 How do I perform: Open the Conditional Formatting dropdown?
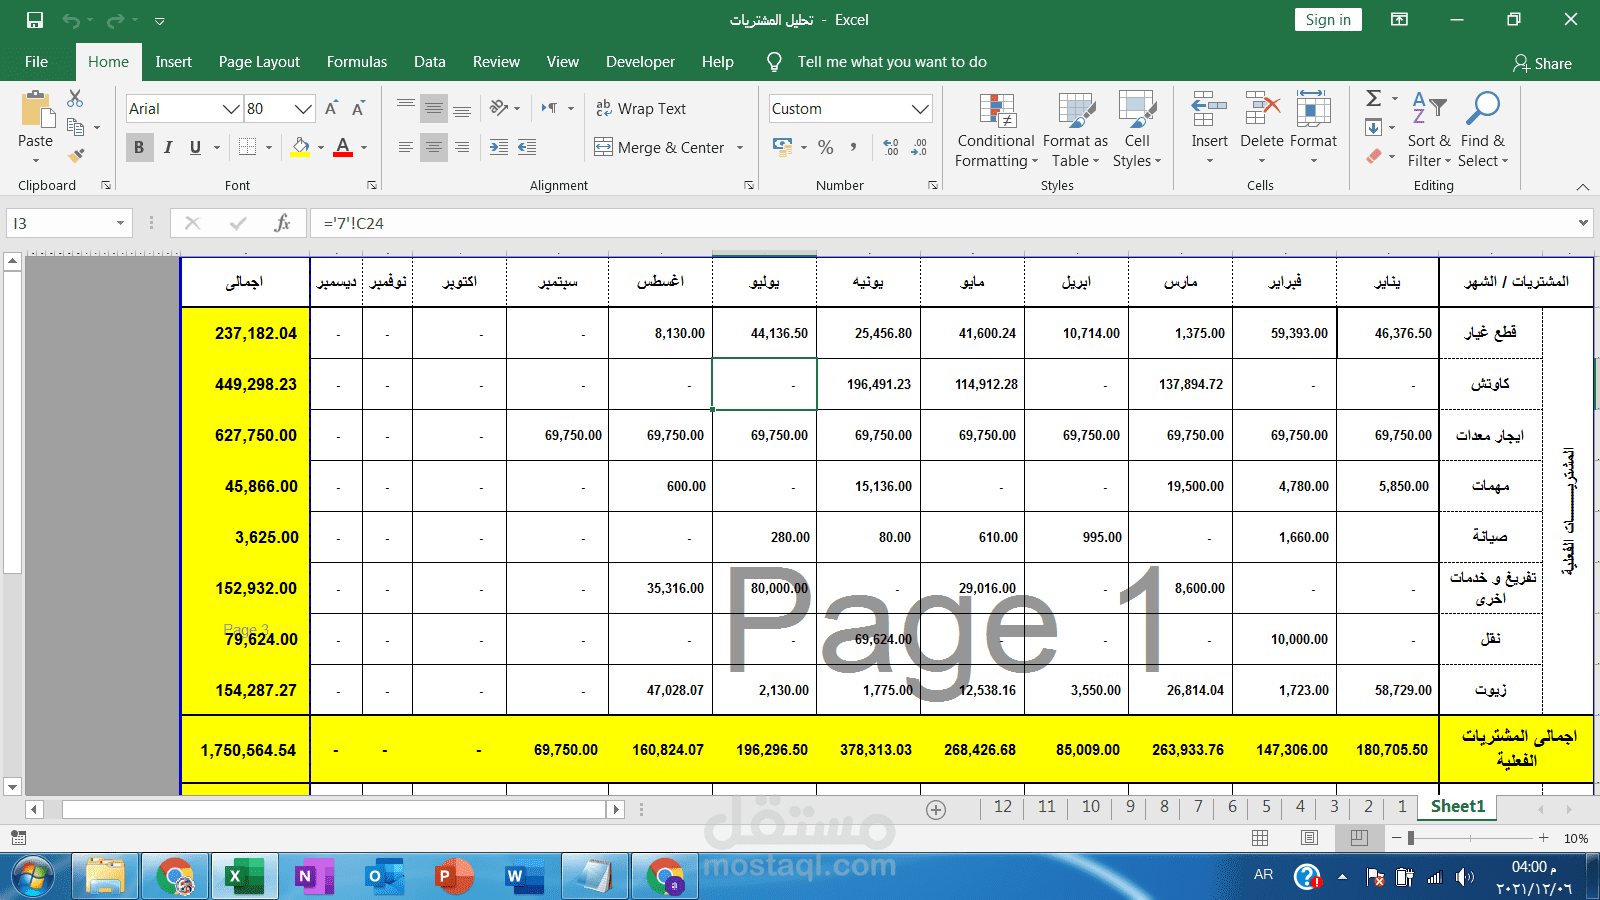tap(996, 130)
